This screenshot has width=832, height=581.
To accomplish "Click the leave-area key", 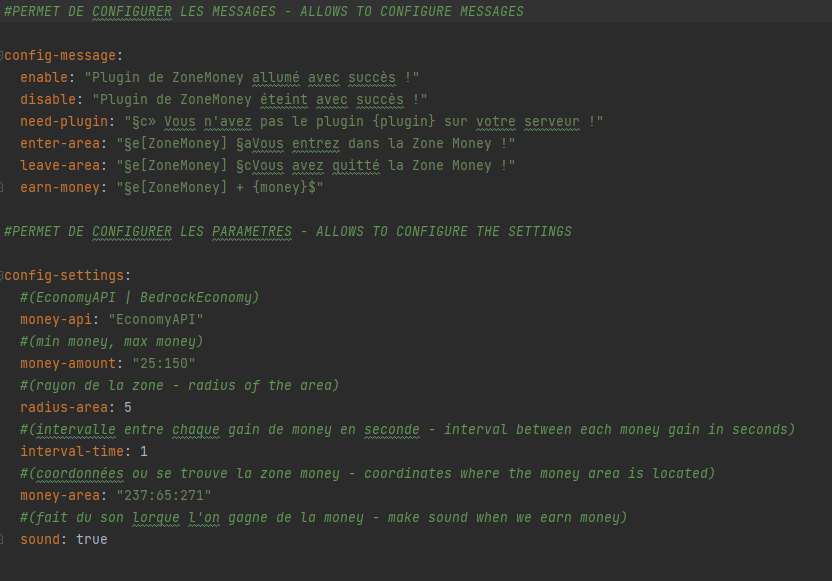I will click(x=58, y=165).
